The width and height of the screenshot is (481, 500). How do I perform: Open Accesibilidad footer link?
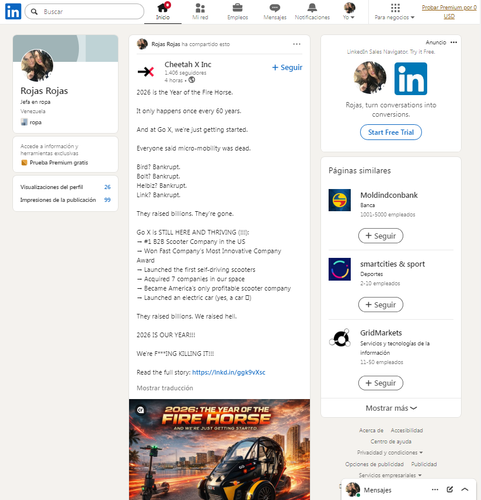[407, 430]
